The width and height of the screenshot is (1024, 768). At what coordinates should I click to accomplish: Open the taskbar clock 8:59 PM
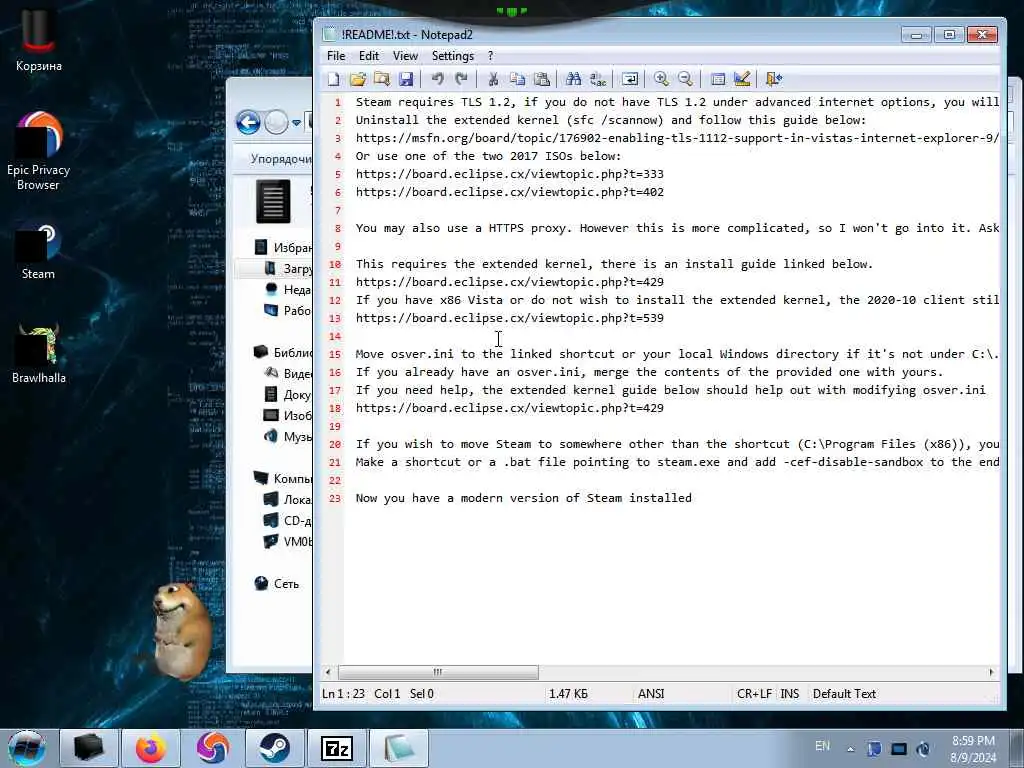tap(973, 749)
